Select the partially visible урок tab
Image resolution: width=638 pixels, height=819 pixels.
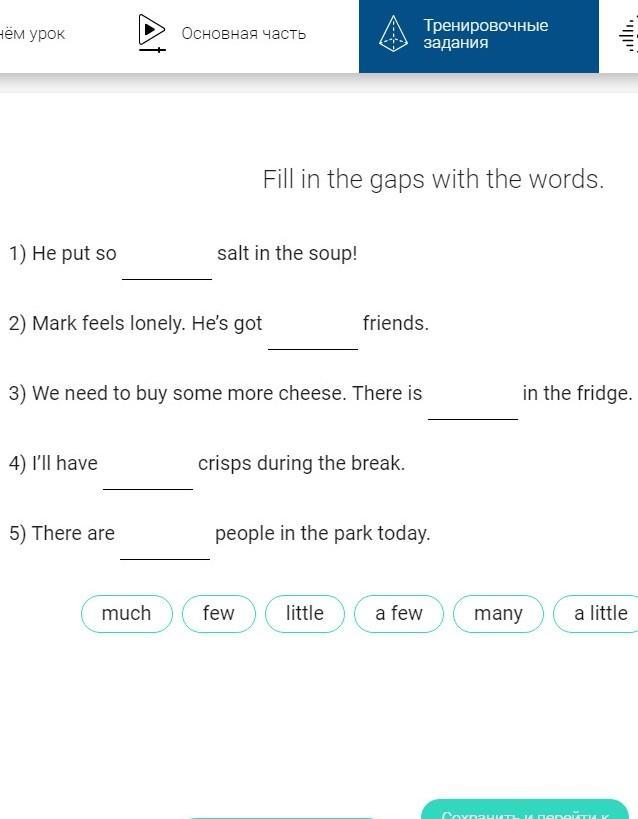[32, 34]
